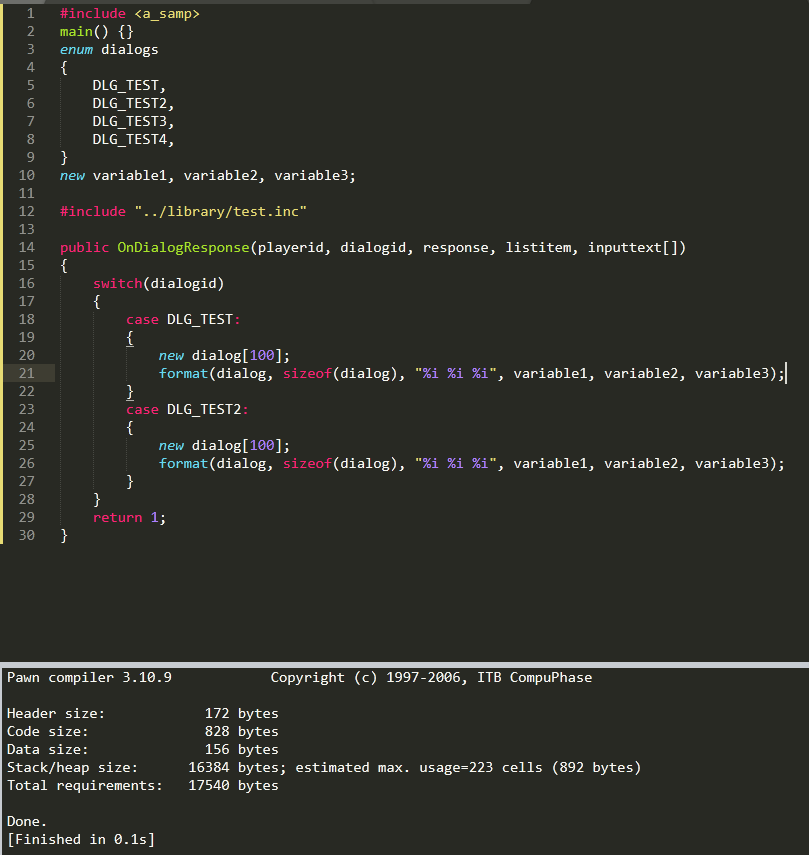Click 'new dialog[100];' on line 25

point(224,445)
